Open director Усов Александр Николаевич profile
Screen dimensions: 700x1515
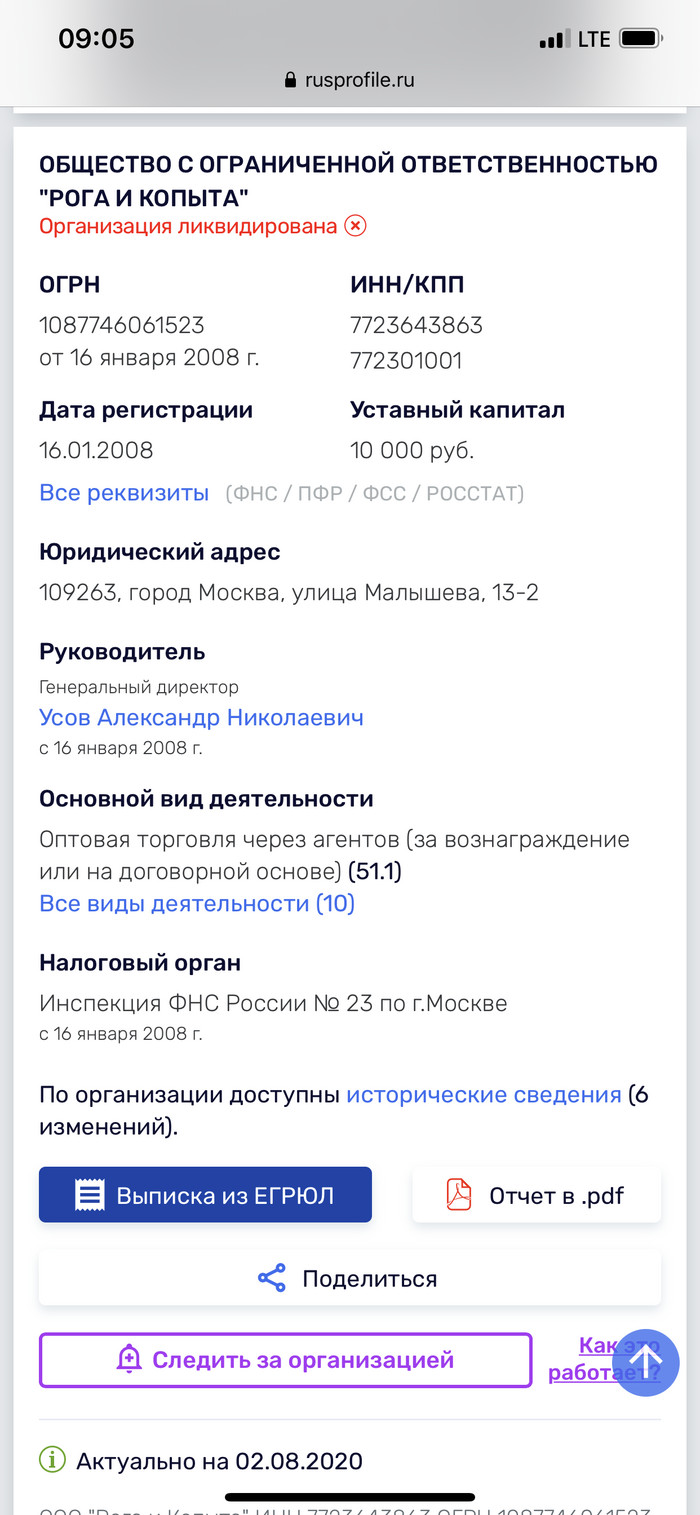pyautogui.click(x=201, y=717)
